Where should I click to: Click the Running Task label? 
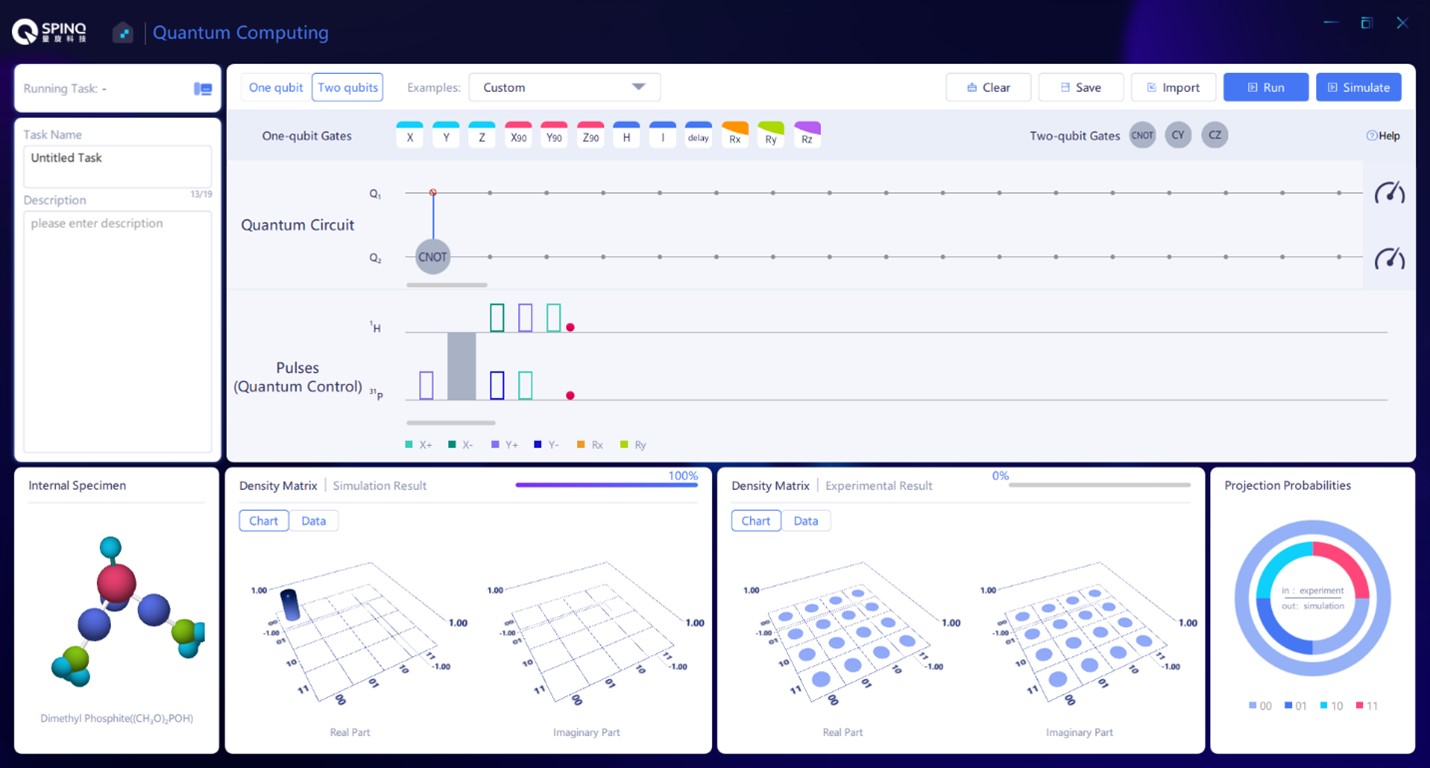(65, 89)
